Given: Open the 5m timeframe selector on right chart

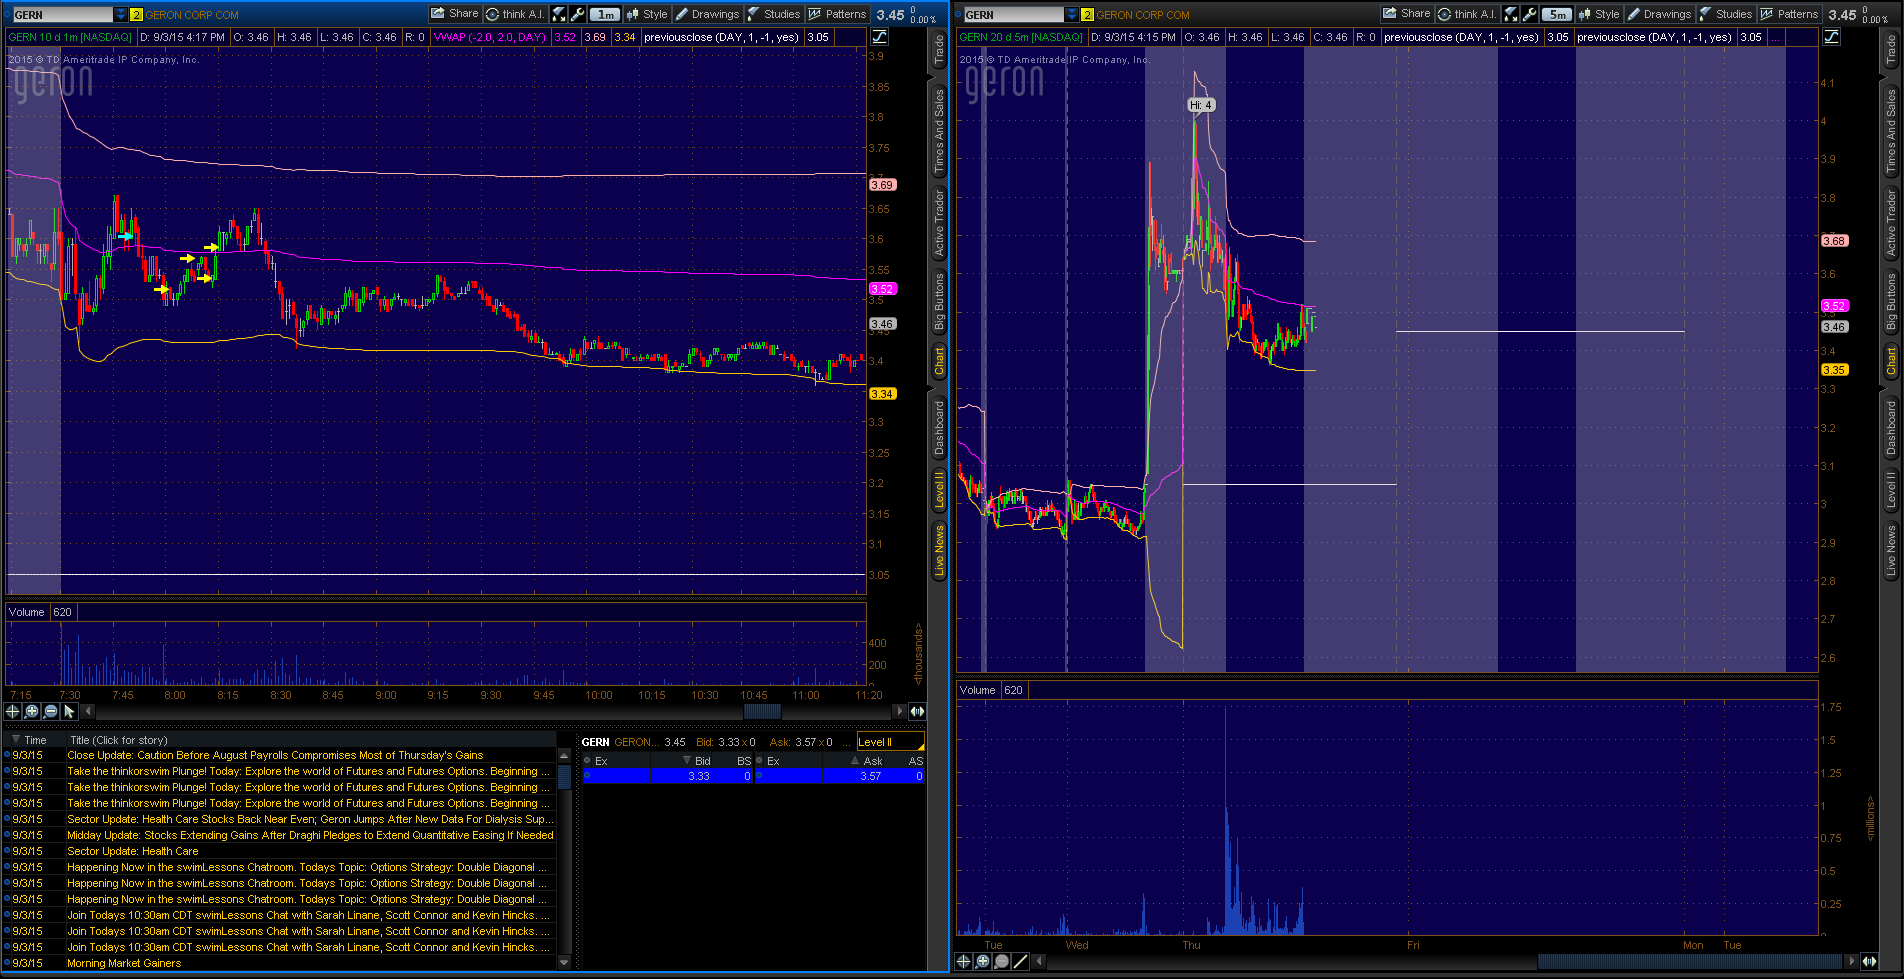Looking at the screenshot, I should [1556, 14].
